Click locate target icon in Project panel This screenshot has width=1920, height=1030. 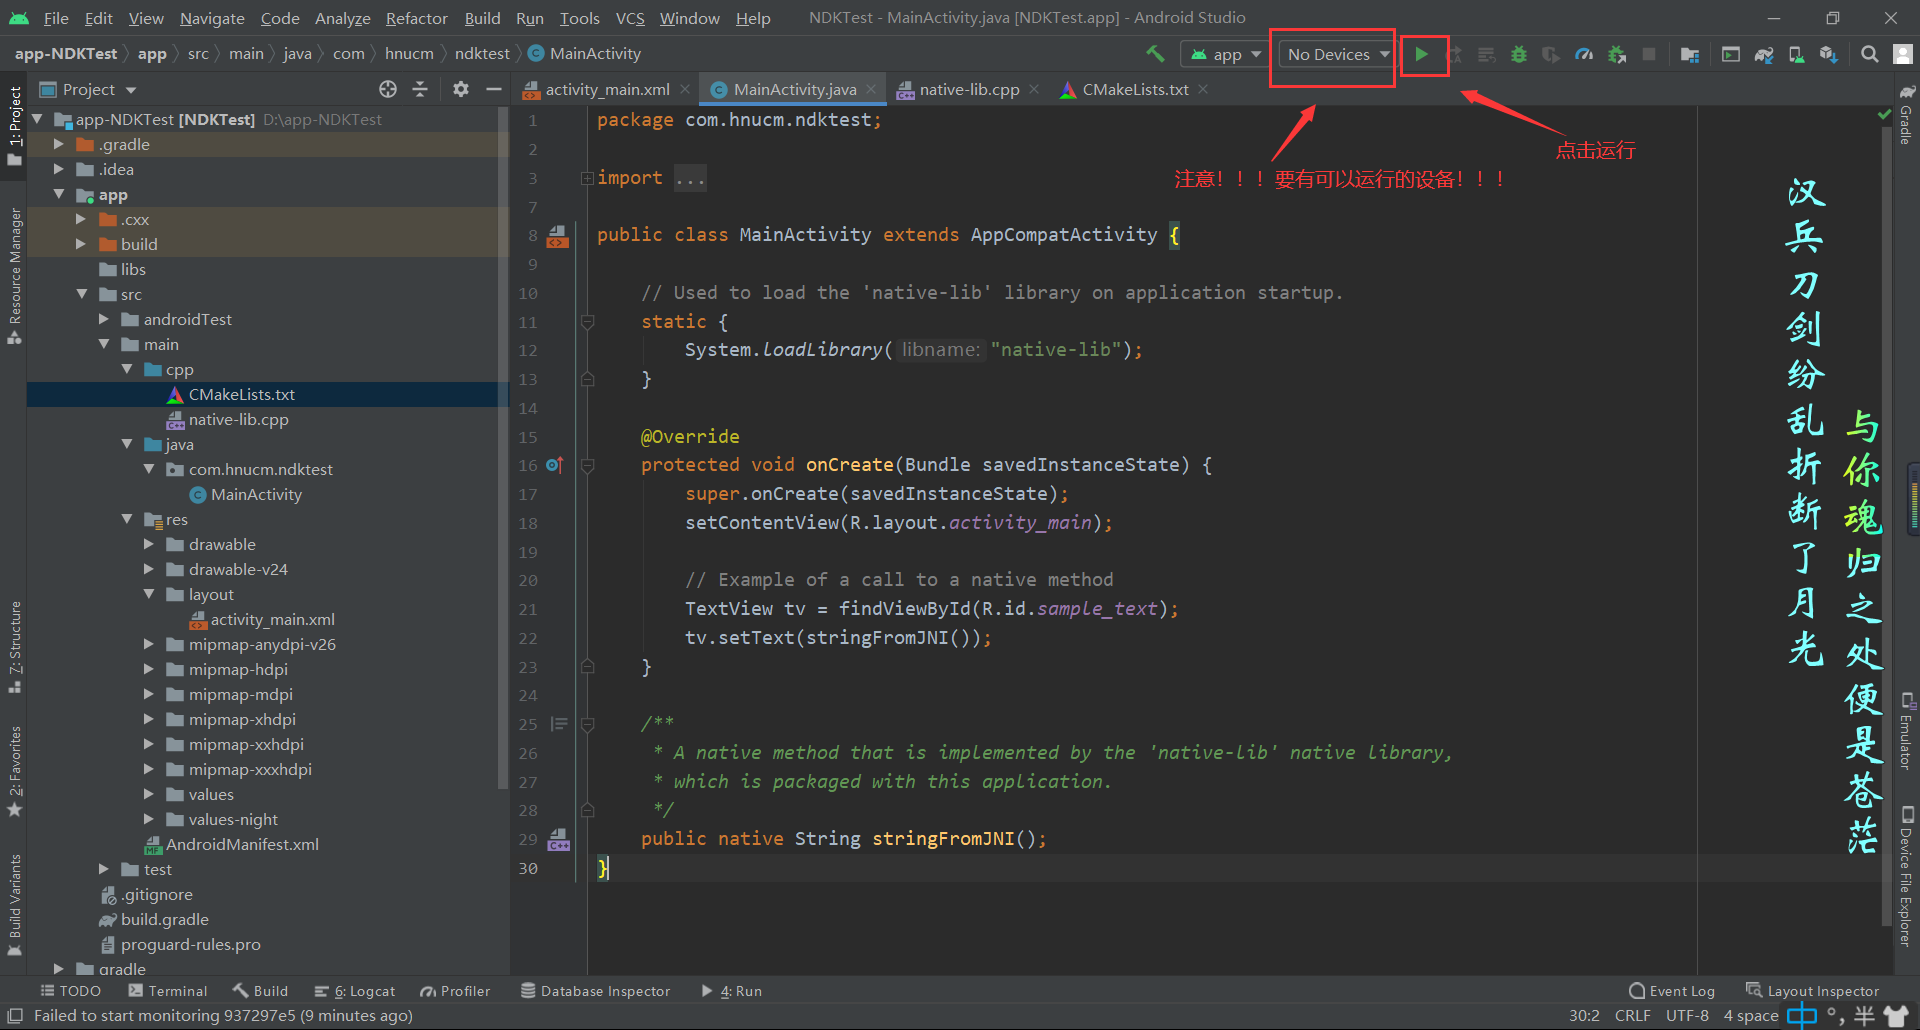point(388,89)
